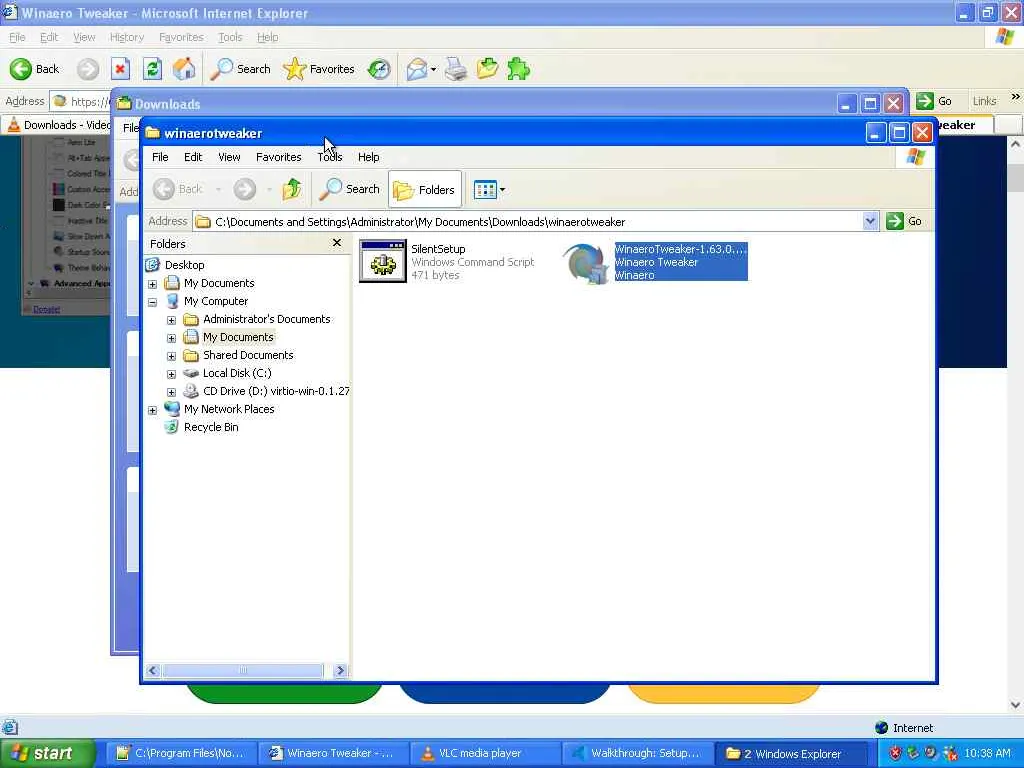This screenshot has height=768, width=1024.
Task: Switch to Winaero Tweaker taskbar button
Action: click(332, 753)
